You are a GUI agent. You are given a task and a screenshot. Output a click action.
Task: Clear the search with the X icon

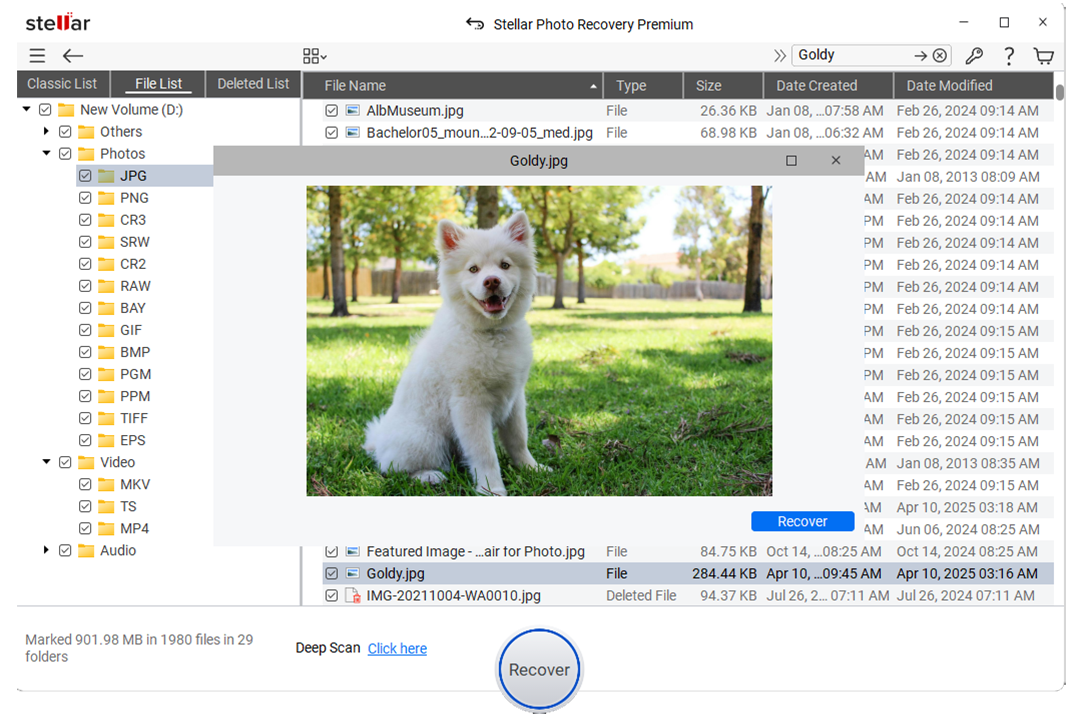pyautogui.click(x=938, y=55)
